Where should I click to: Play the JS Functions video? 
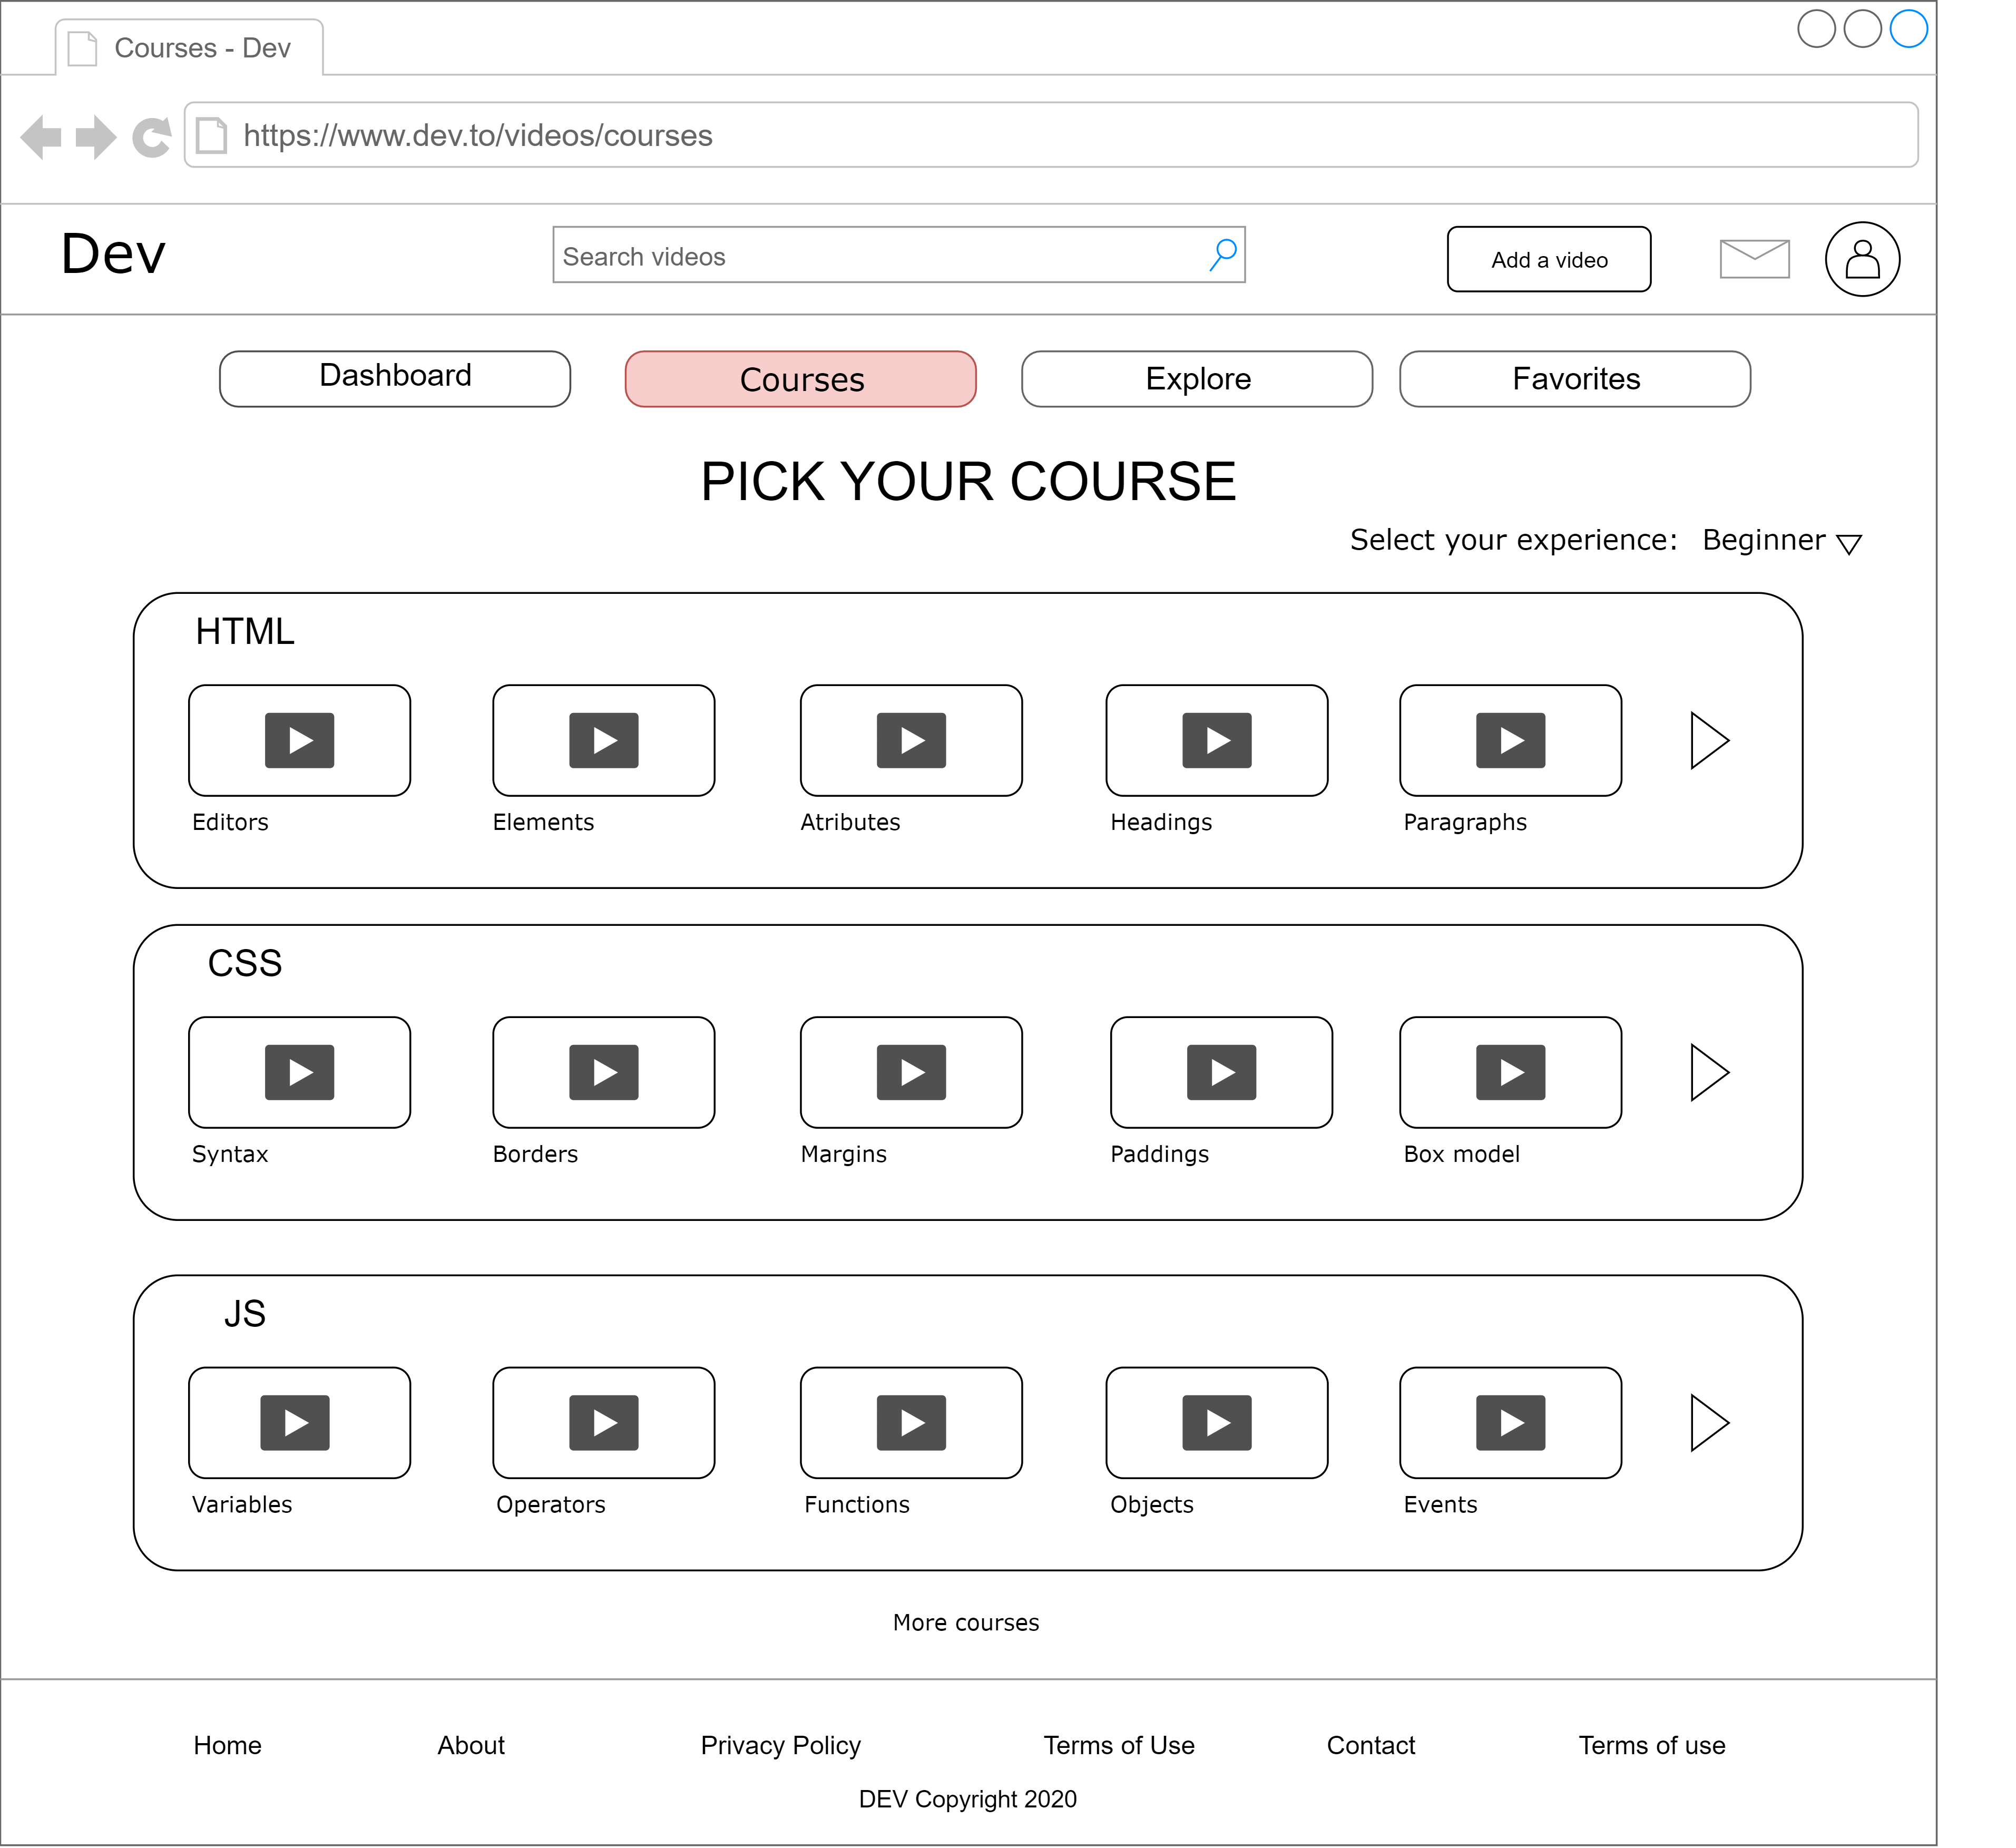point(911,1422)
